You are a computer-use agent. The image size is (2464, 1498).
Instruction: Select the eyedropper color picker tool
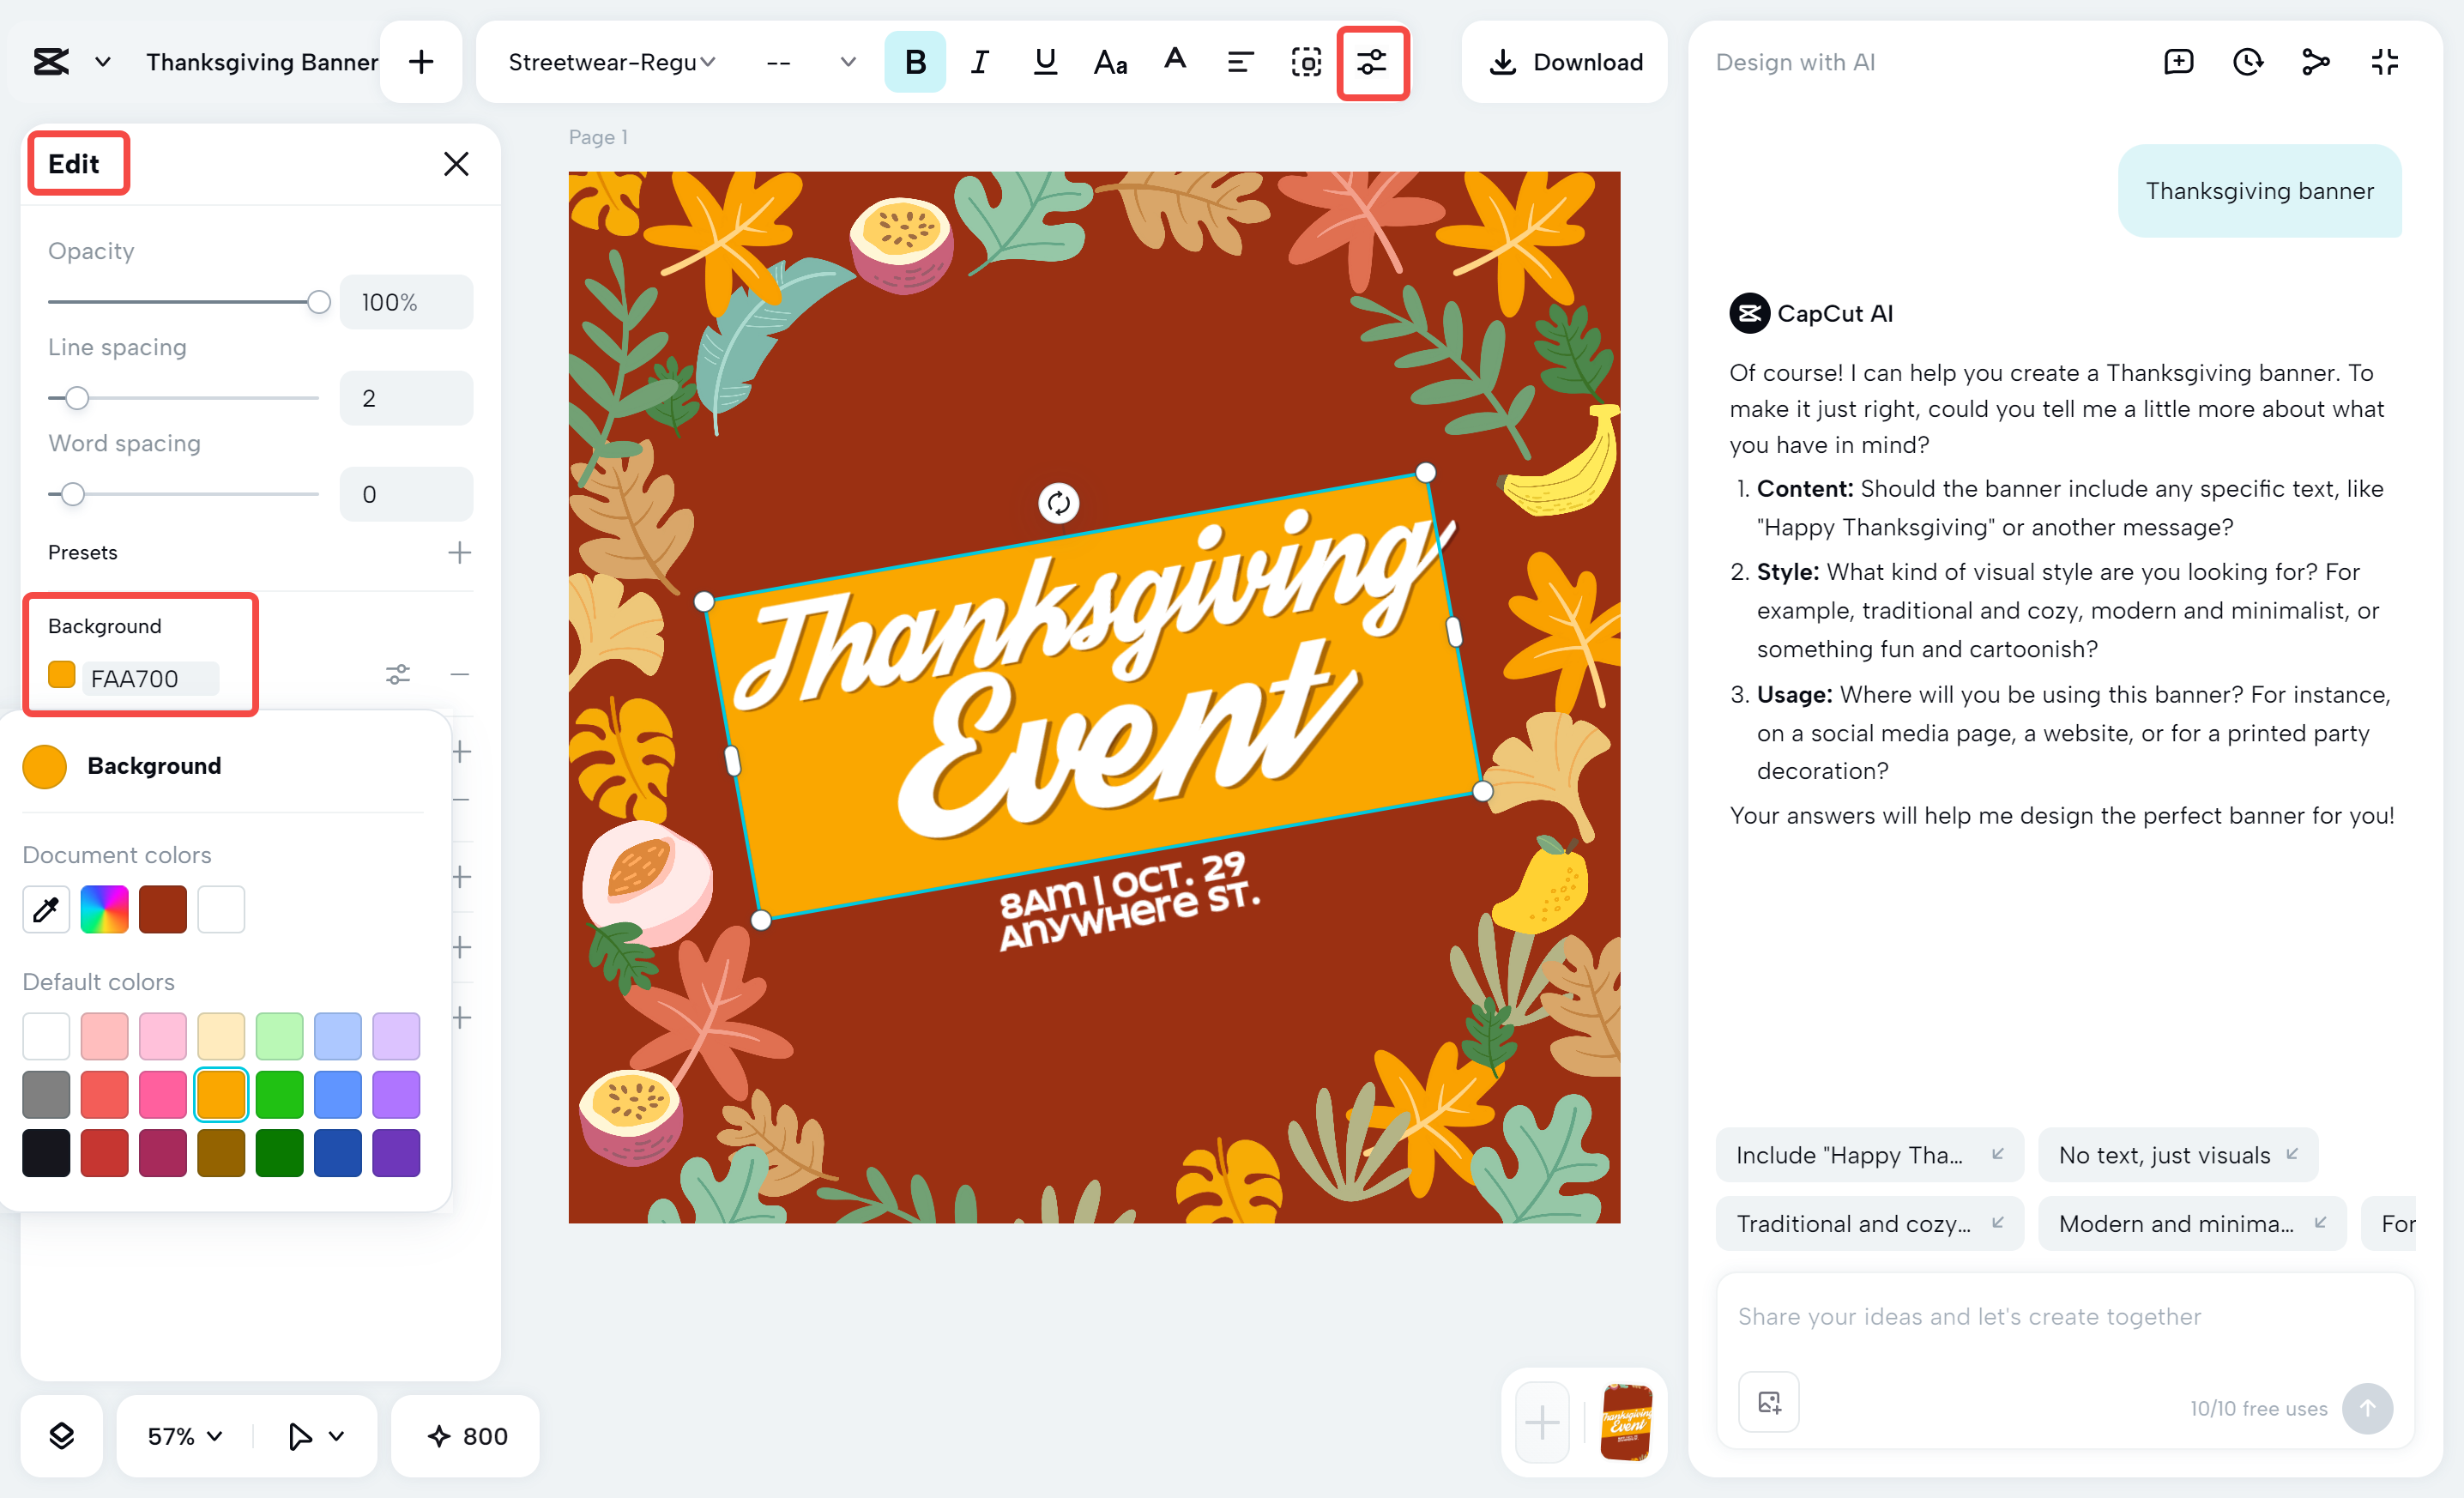point(46,909)
